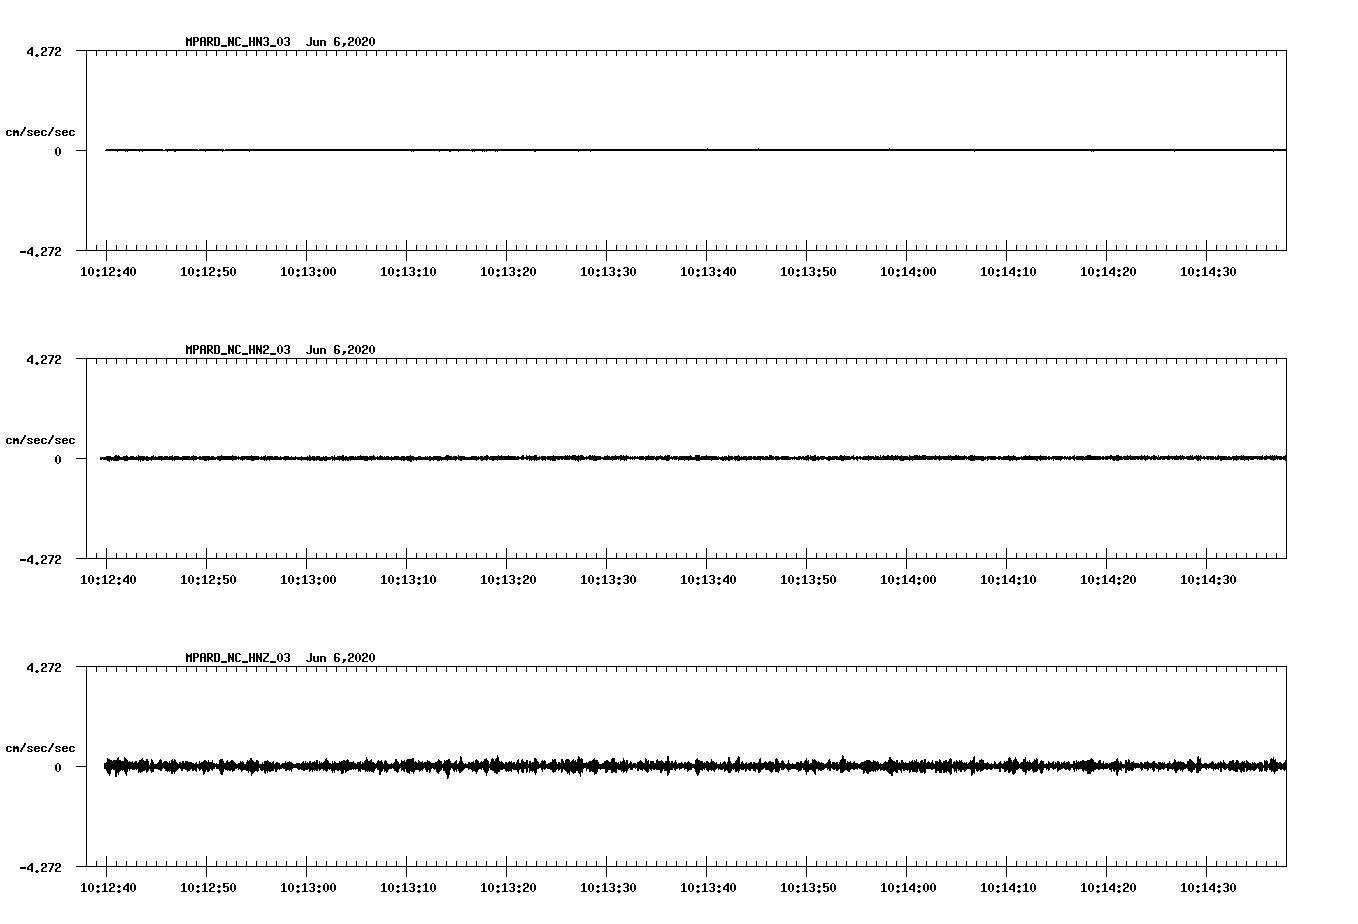The height and width of the screenshot is (924, 1358).
Task: Select 10:13:30 tick label under HN2 plot
Action: 608,580
